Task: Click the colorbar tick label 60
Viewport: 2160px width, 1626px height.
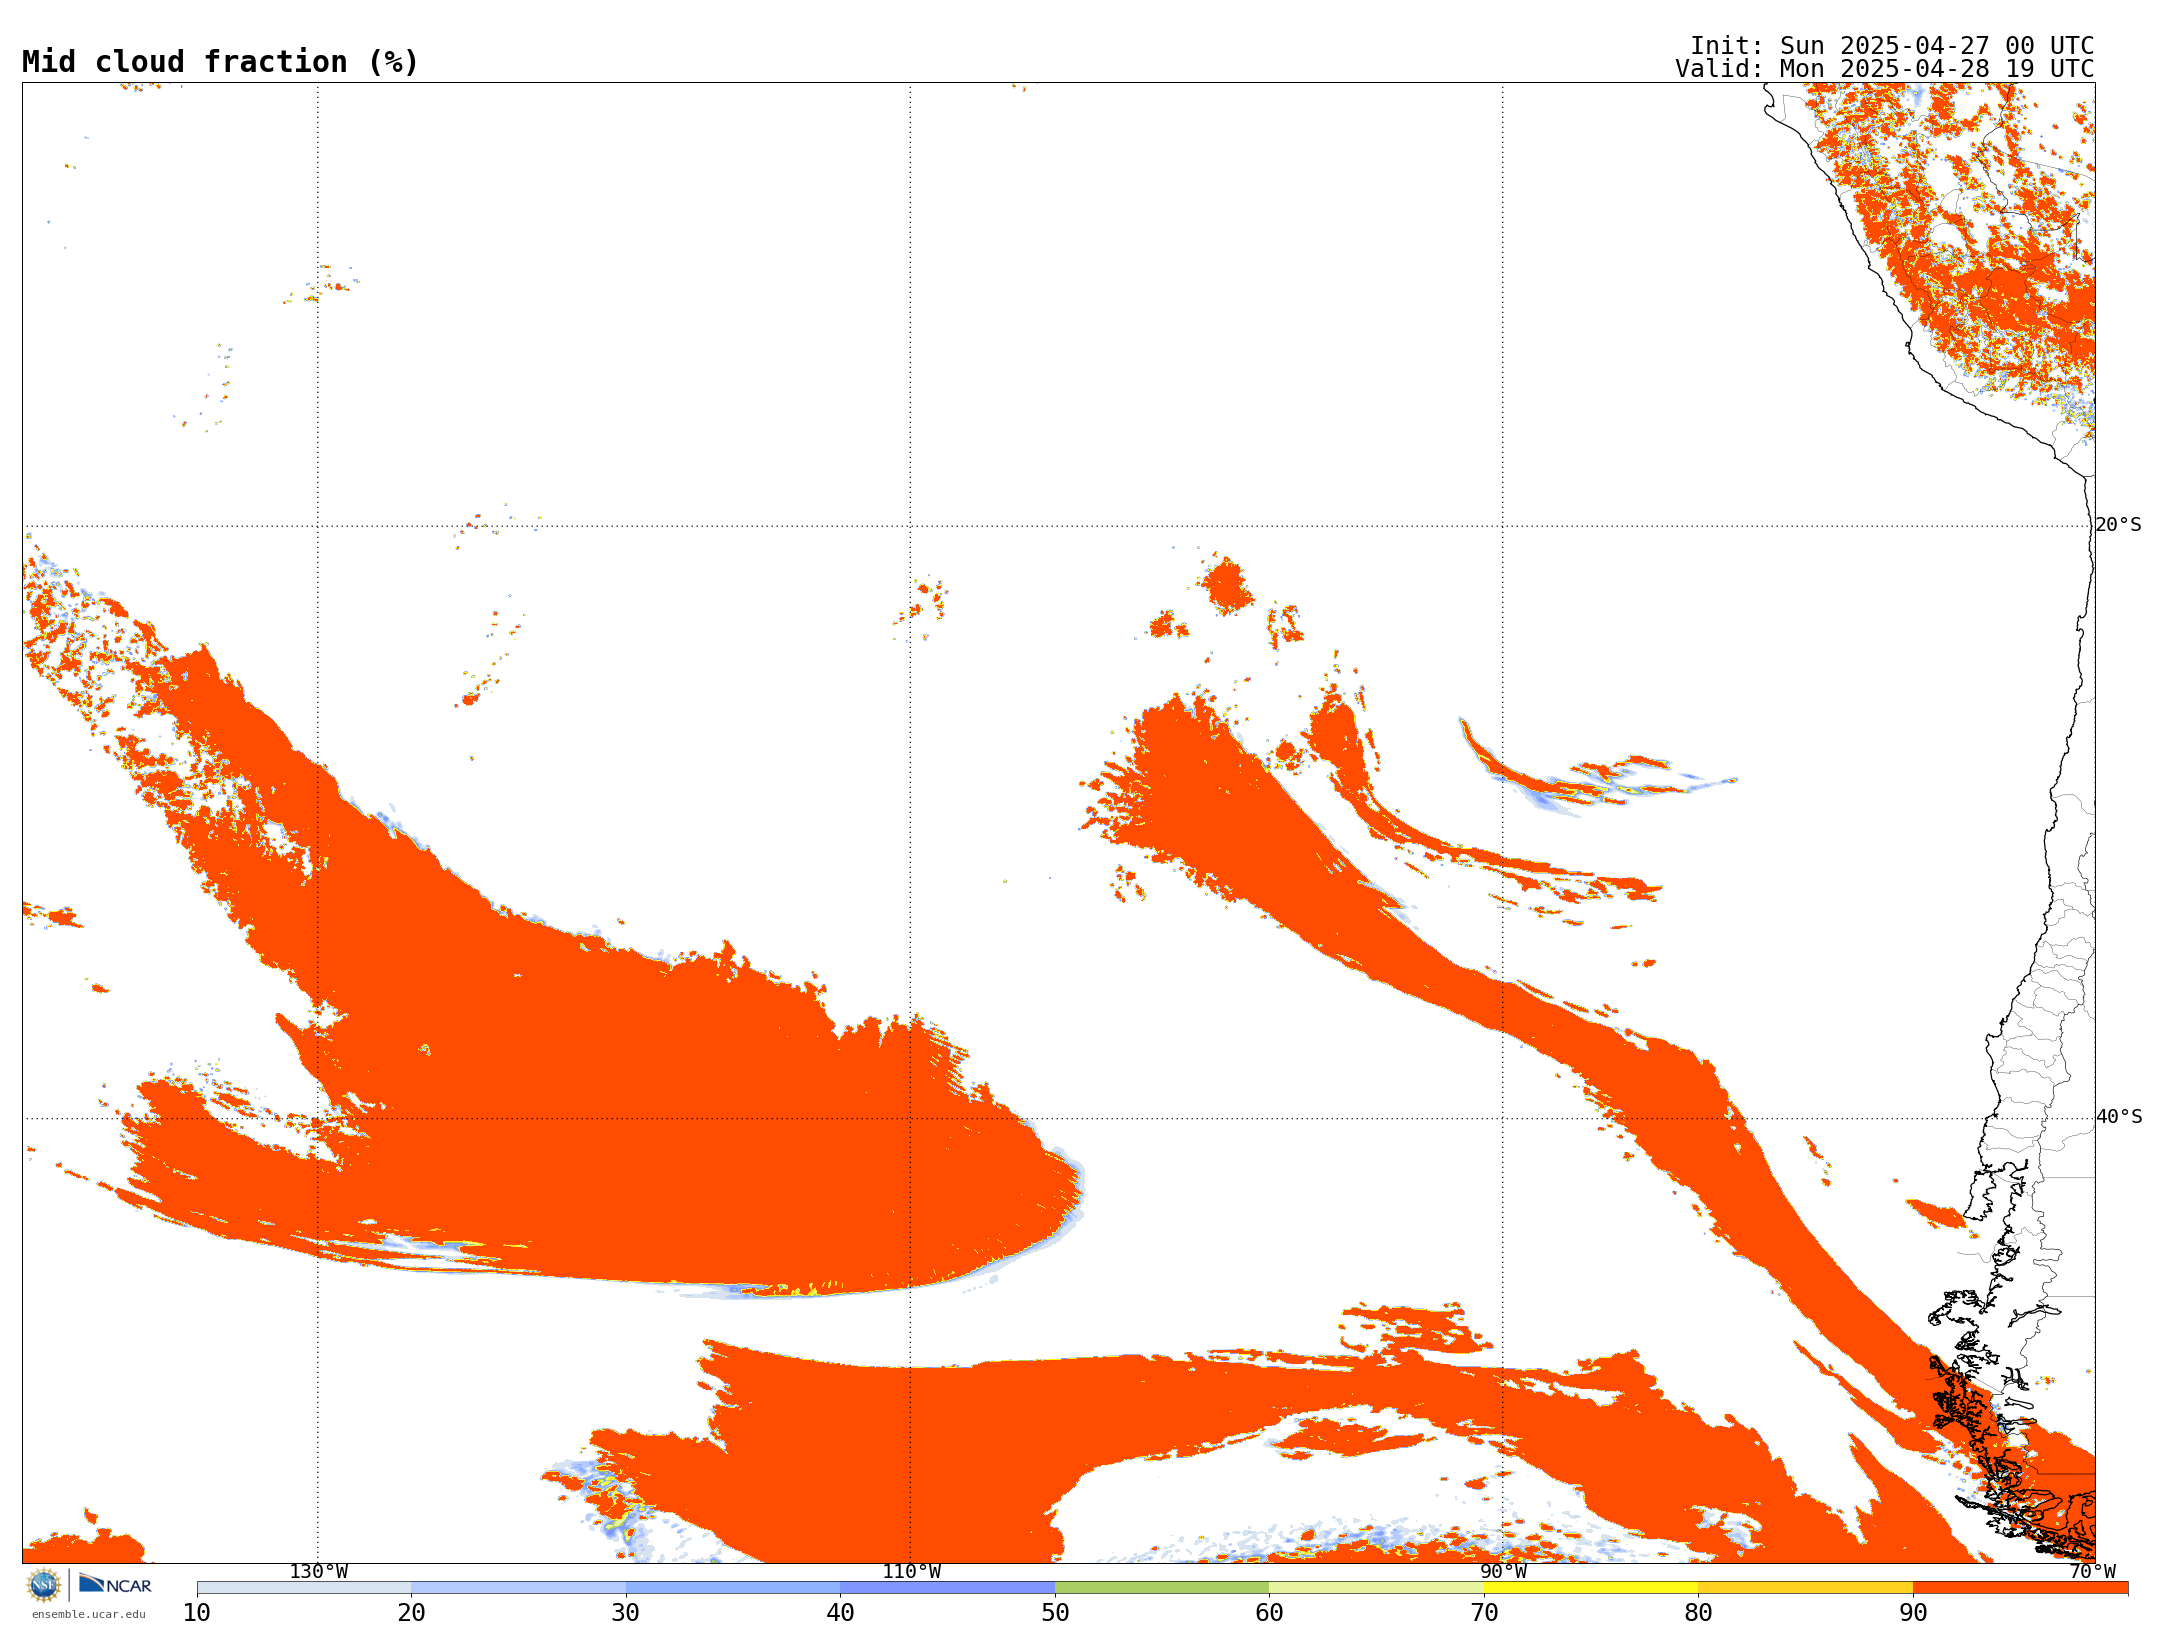Action: tap(1269, 1613)
